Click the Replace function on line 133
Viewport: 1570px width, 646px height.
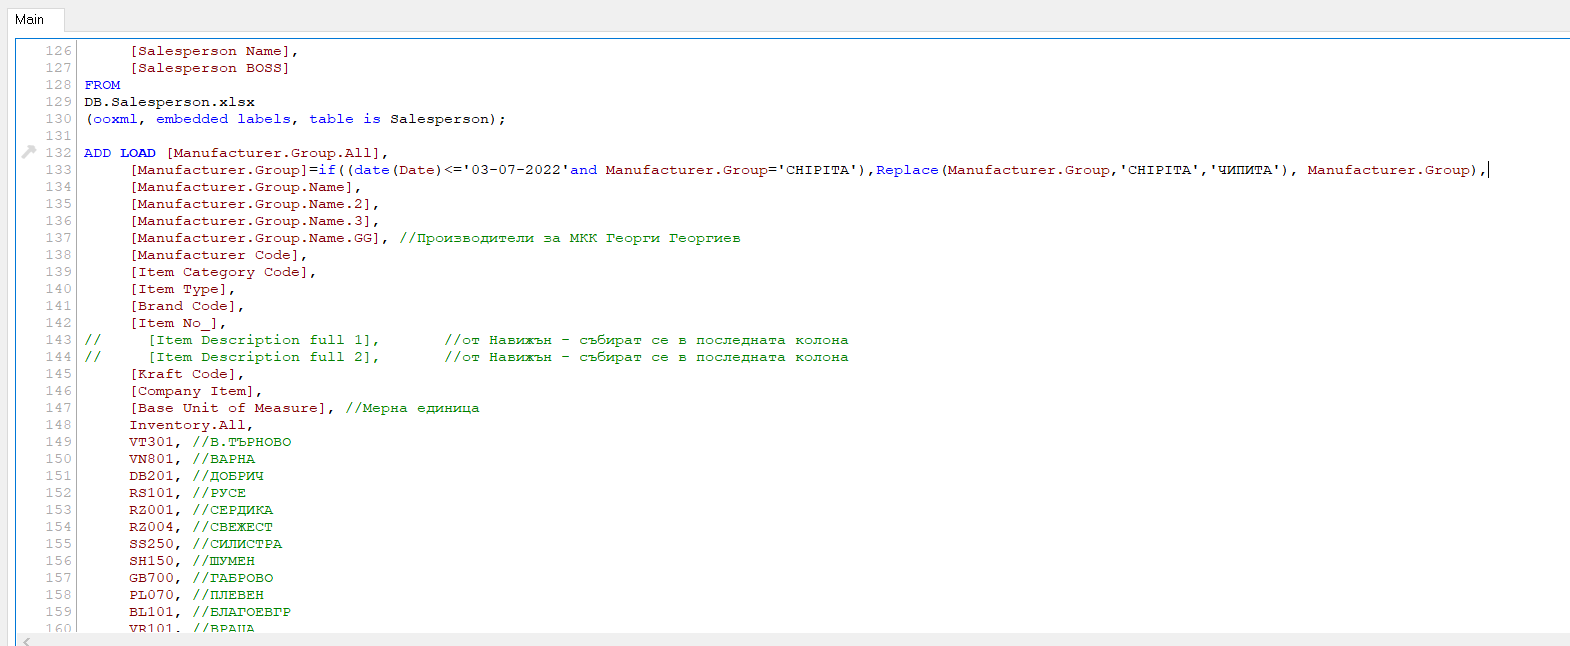tap(907, 170)
